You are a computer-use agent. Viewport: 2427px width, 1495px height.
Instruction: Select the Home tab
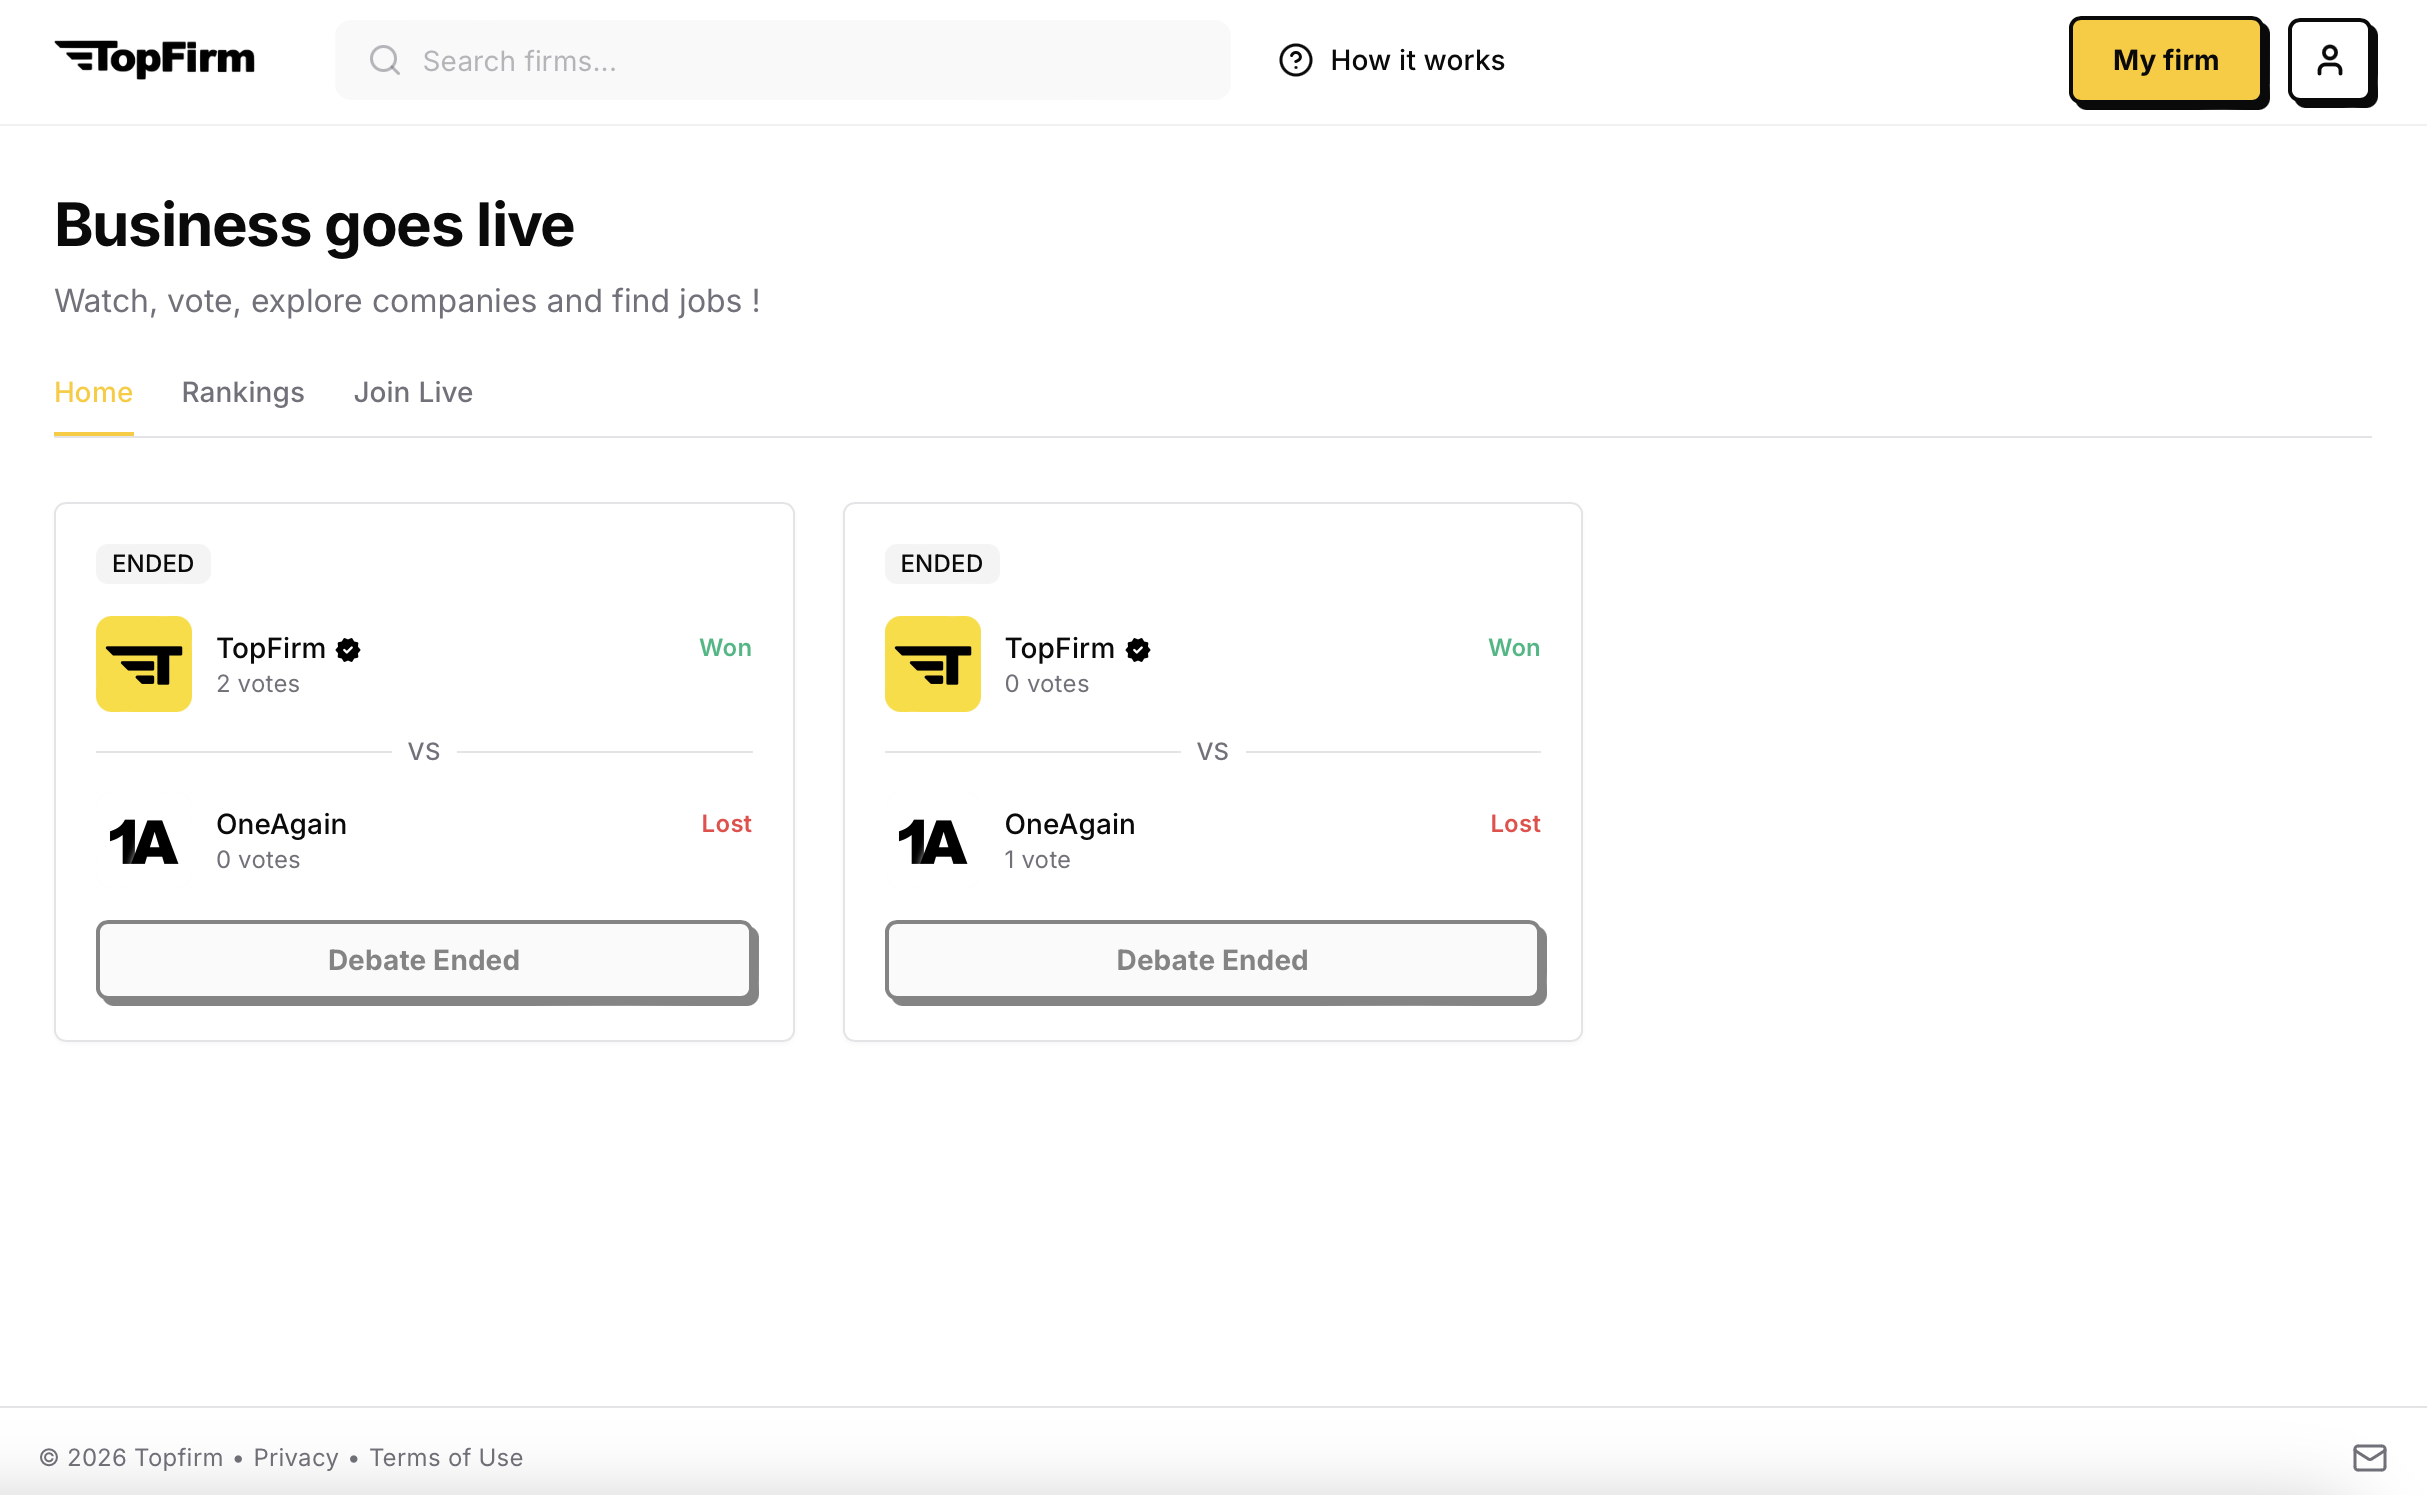coord(93,392)
